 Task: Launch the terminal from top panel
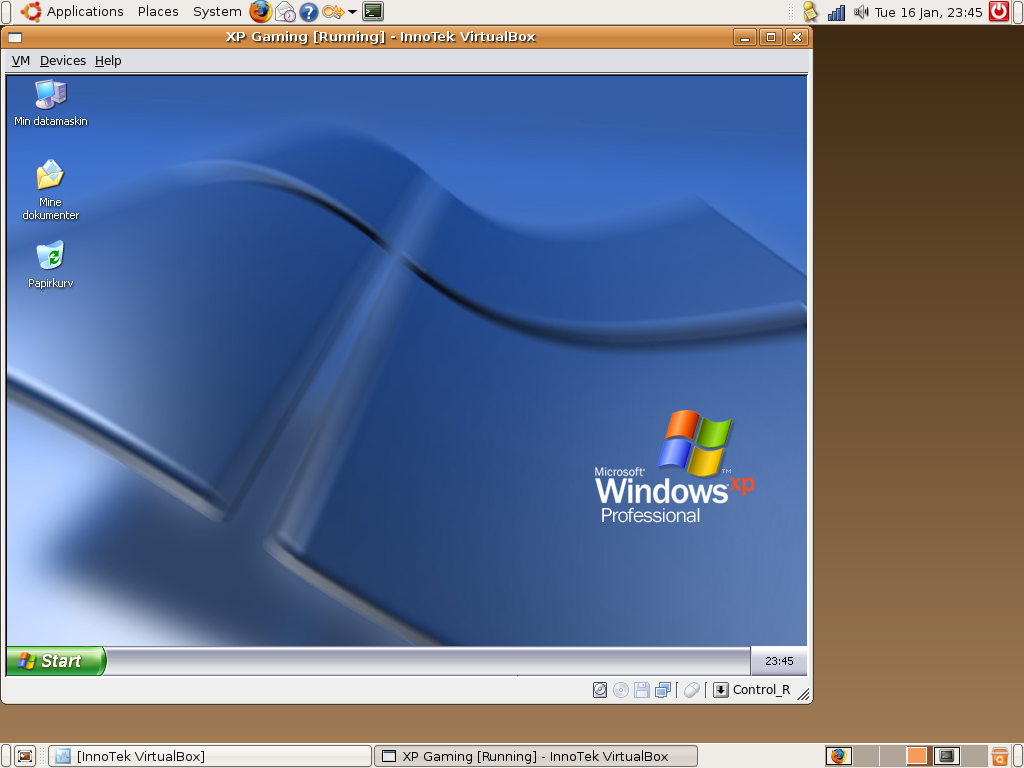[x=373, y=12]
